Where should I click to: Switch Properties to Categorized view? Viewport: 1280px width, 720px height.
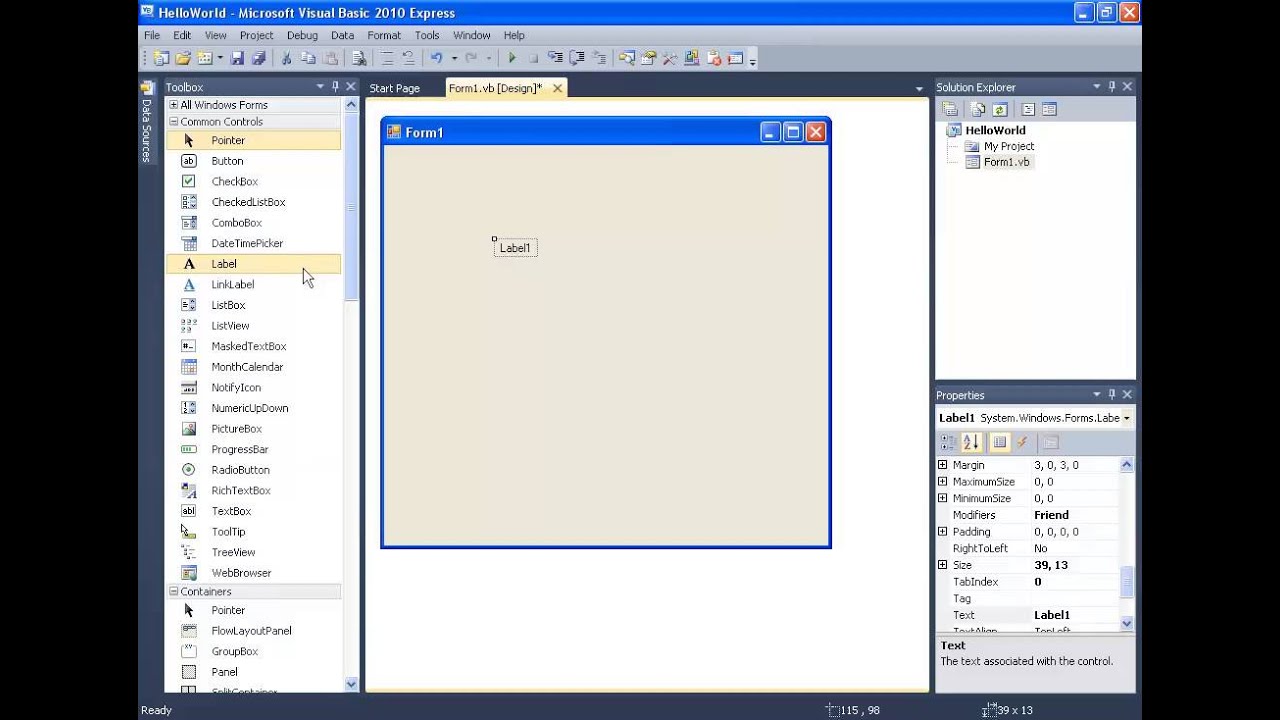948,442
